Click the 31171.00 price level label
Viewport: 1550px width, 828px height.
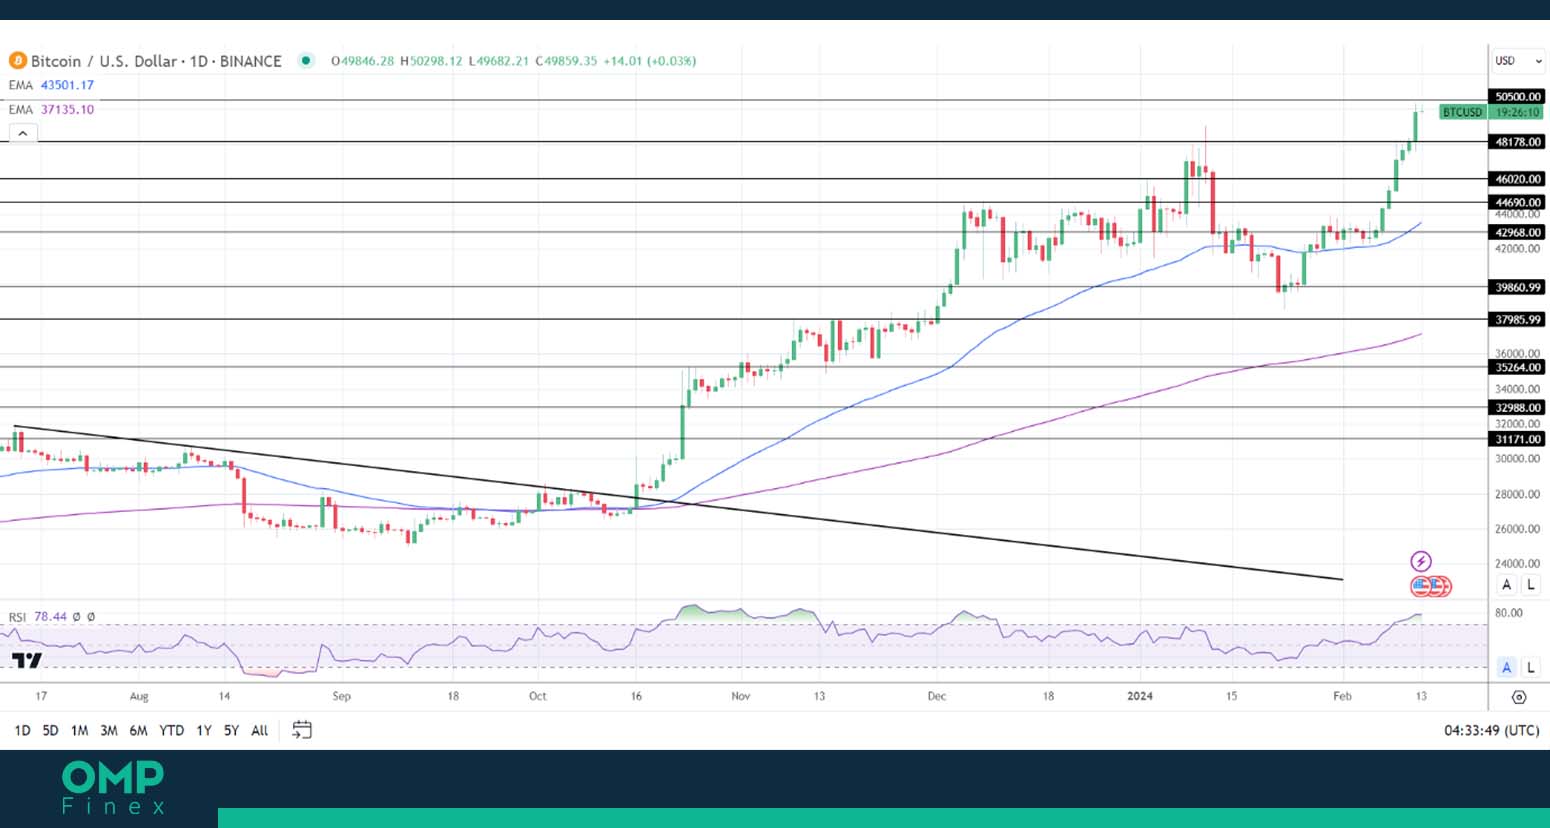(1517, 439)
